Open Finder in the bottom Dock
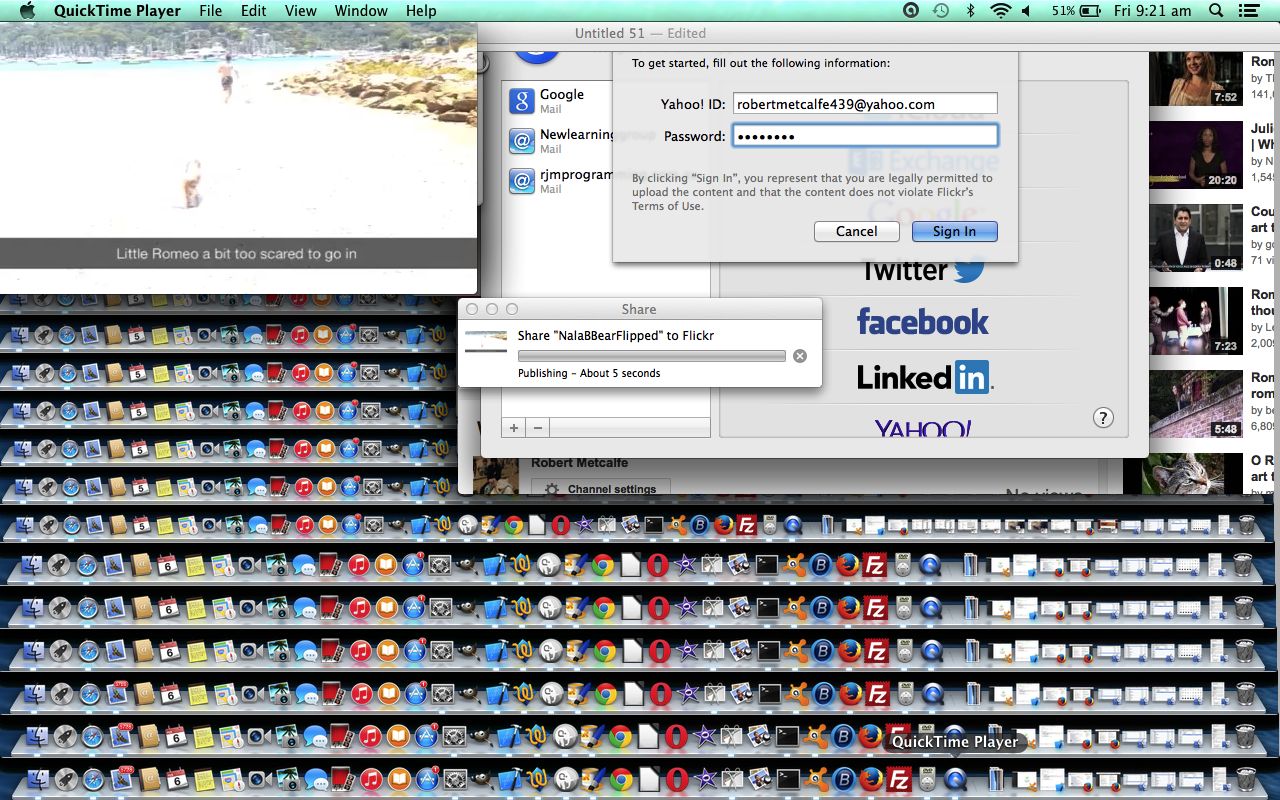 [x=38, y=780]
